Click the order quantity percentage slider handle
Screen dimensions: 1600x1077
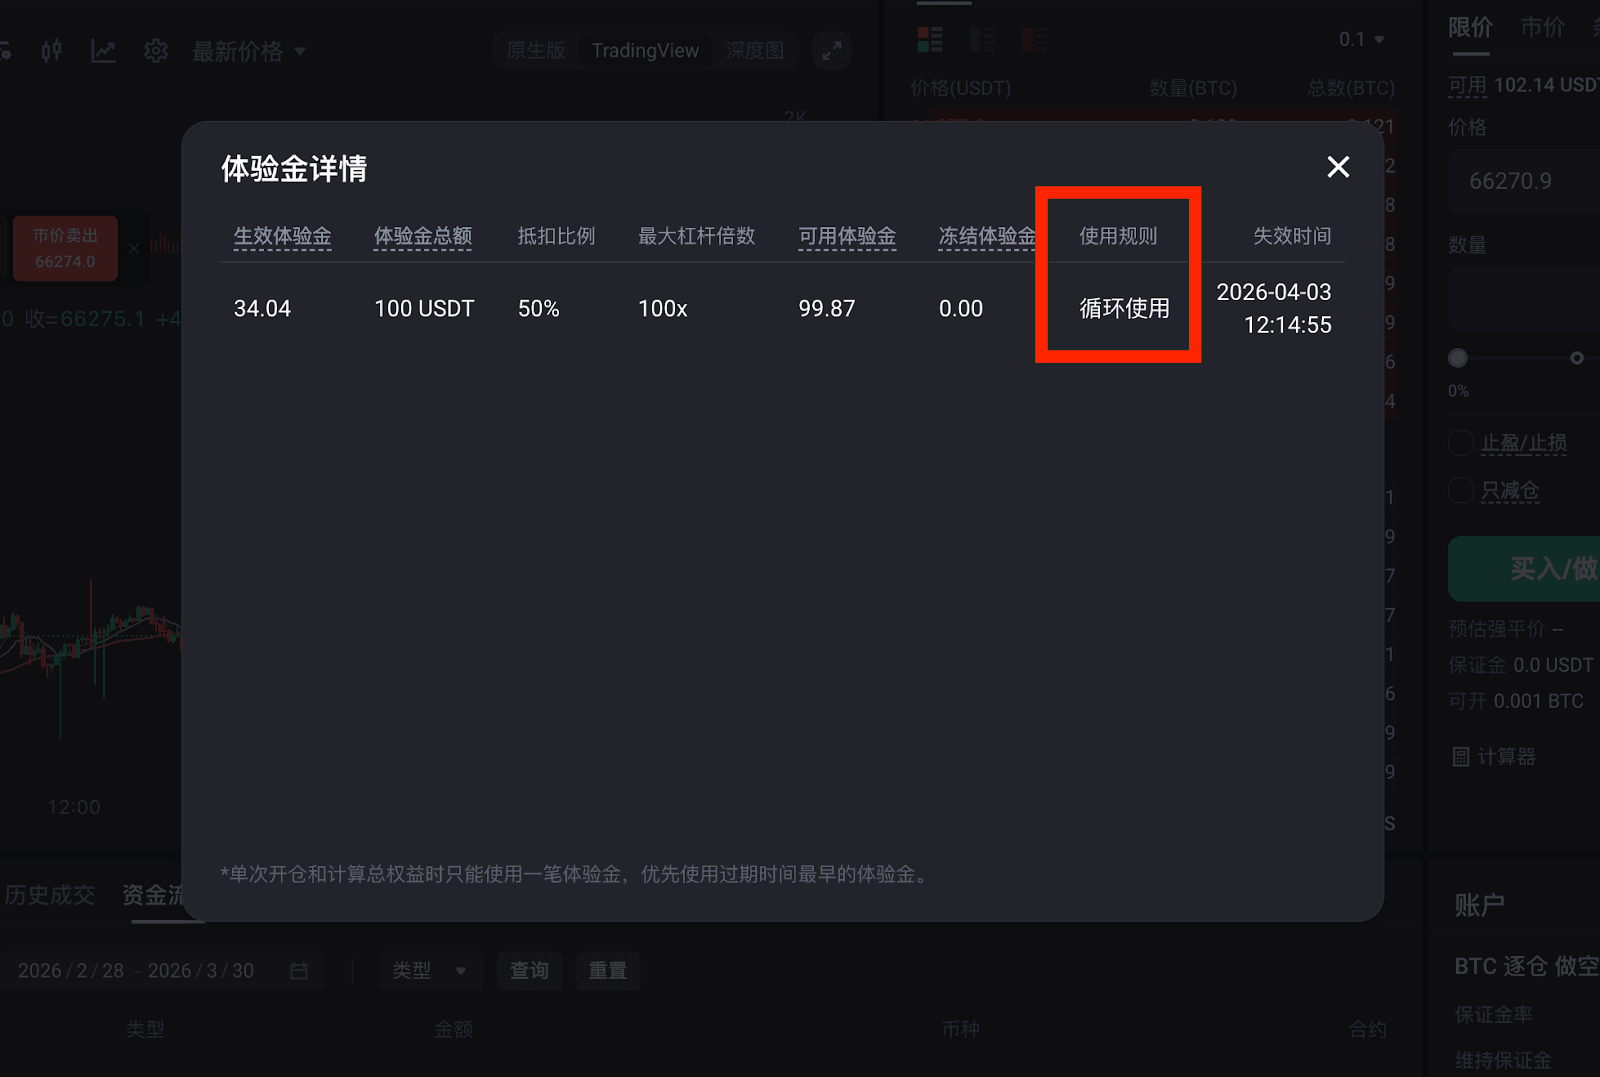pos(1458,358)
